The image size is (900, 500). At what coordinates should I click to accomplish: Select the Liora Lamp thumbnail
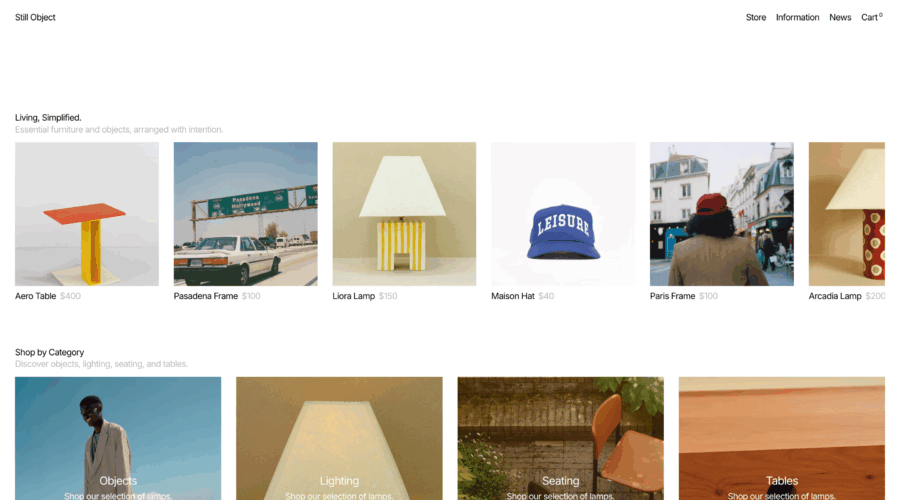pos(404,214)
